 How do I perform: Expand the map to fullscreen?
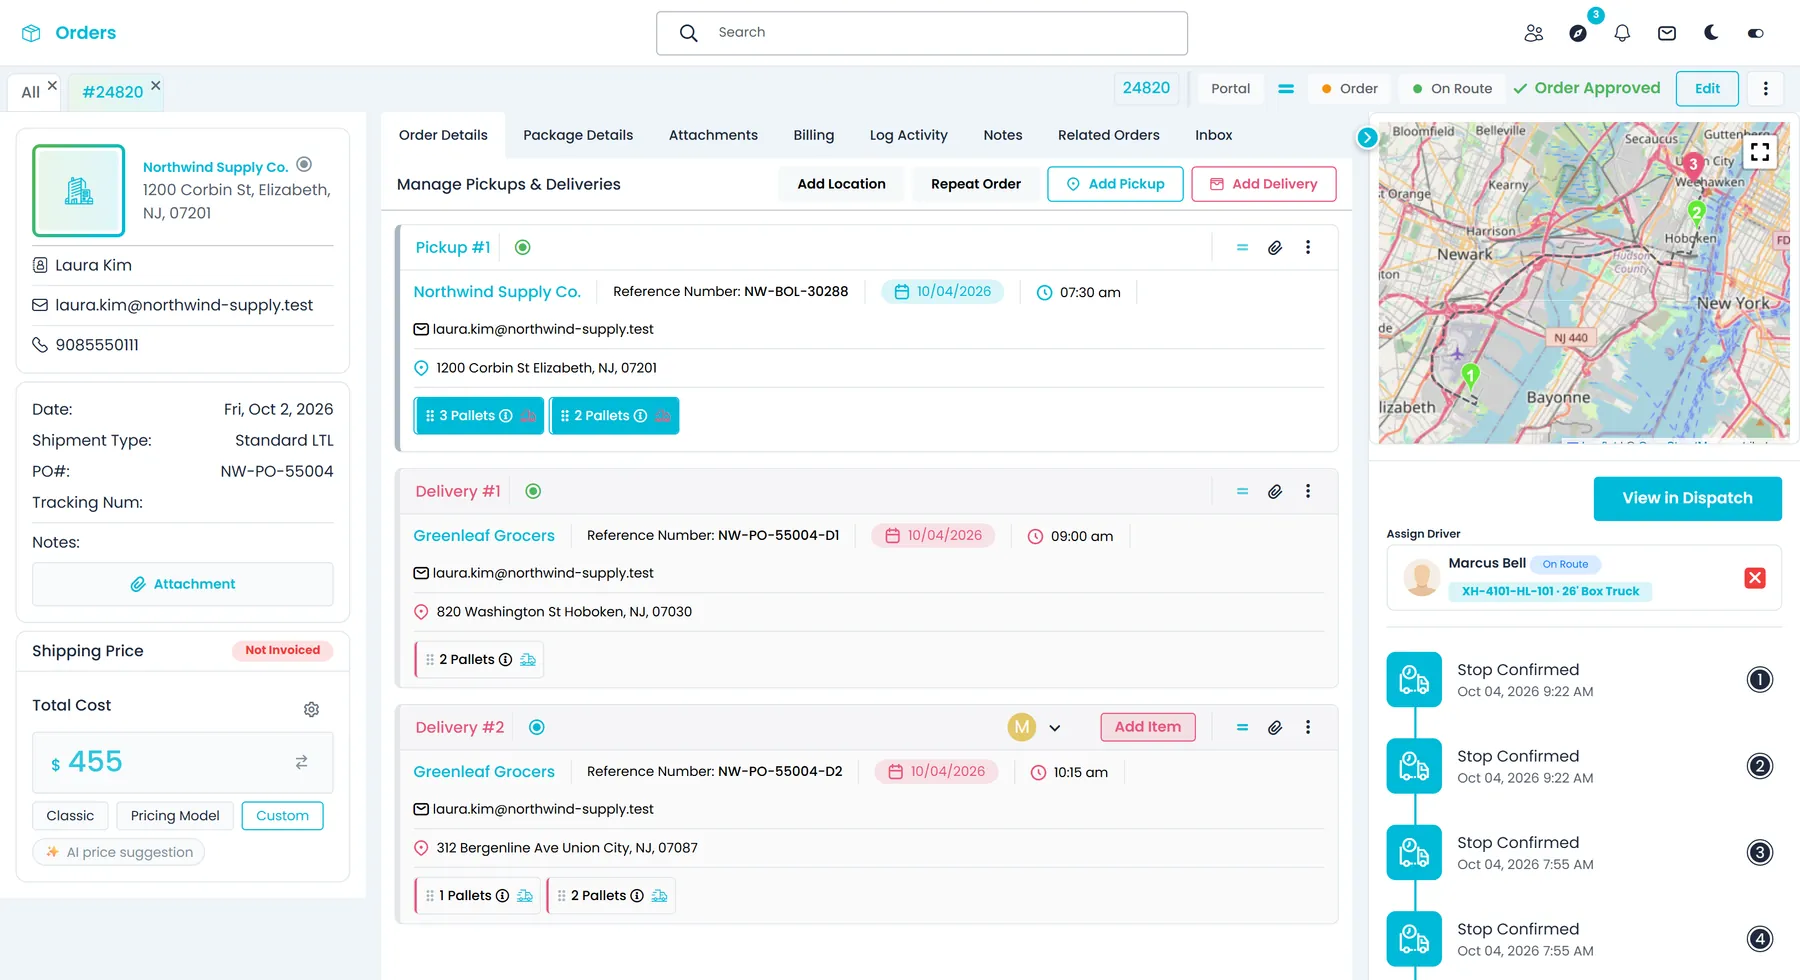(x=1760, y=152)
